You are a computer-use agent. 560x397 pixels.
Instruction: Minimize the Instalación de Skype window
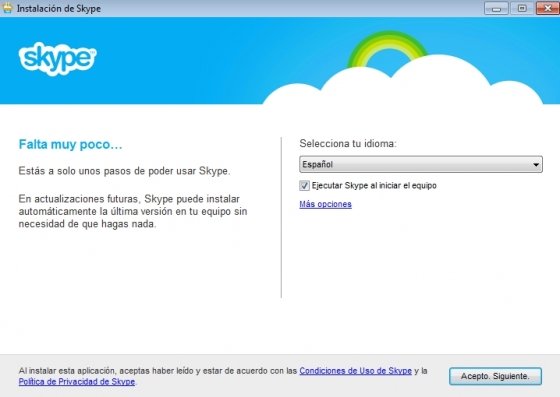tap(496, 8)
